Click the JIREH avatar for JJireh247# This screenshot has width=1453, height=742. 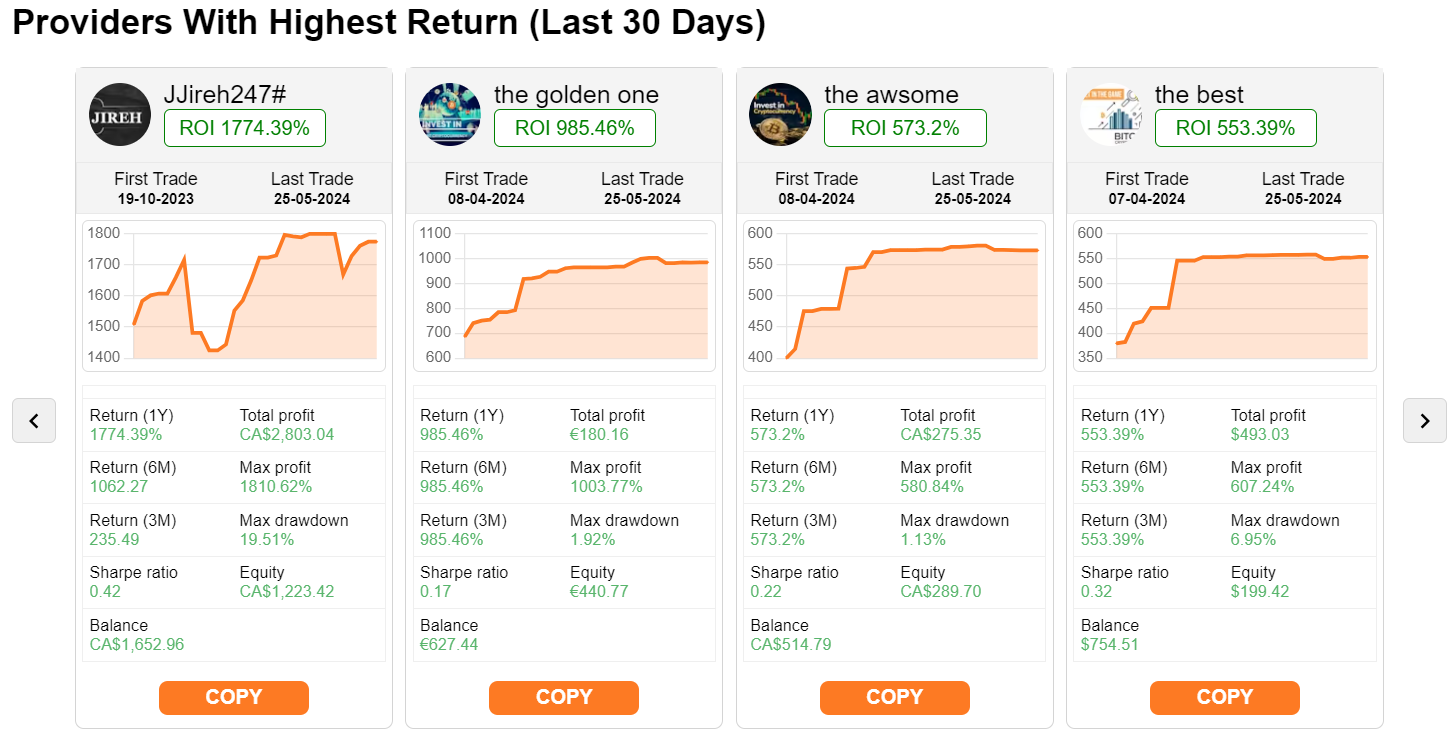[119, 114]
